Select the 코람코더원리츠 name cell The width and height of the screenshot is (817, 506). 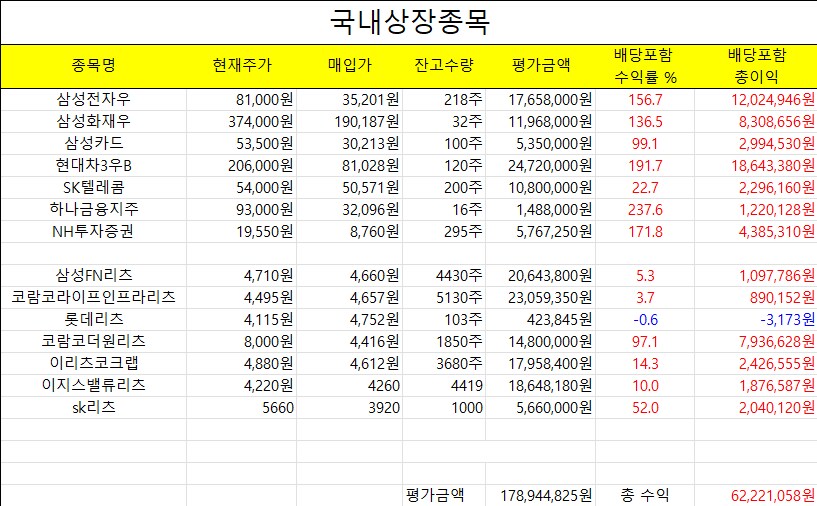(94, 341)
